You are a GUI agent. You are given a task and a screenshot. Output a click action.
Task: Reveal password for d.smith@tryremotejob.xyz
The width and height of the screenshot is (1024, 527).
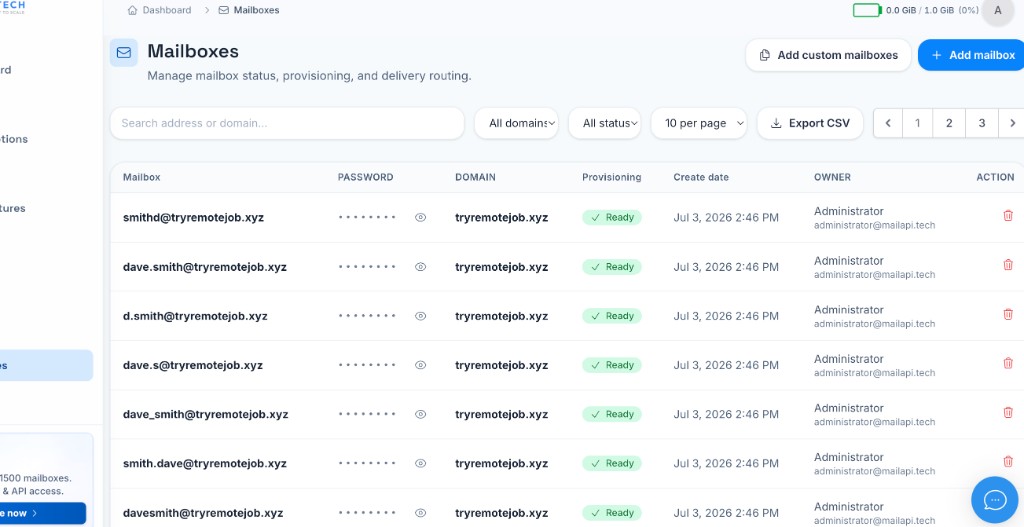point(421,316)
